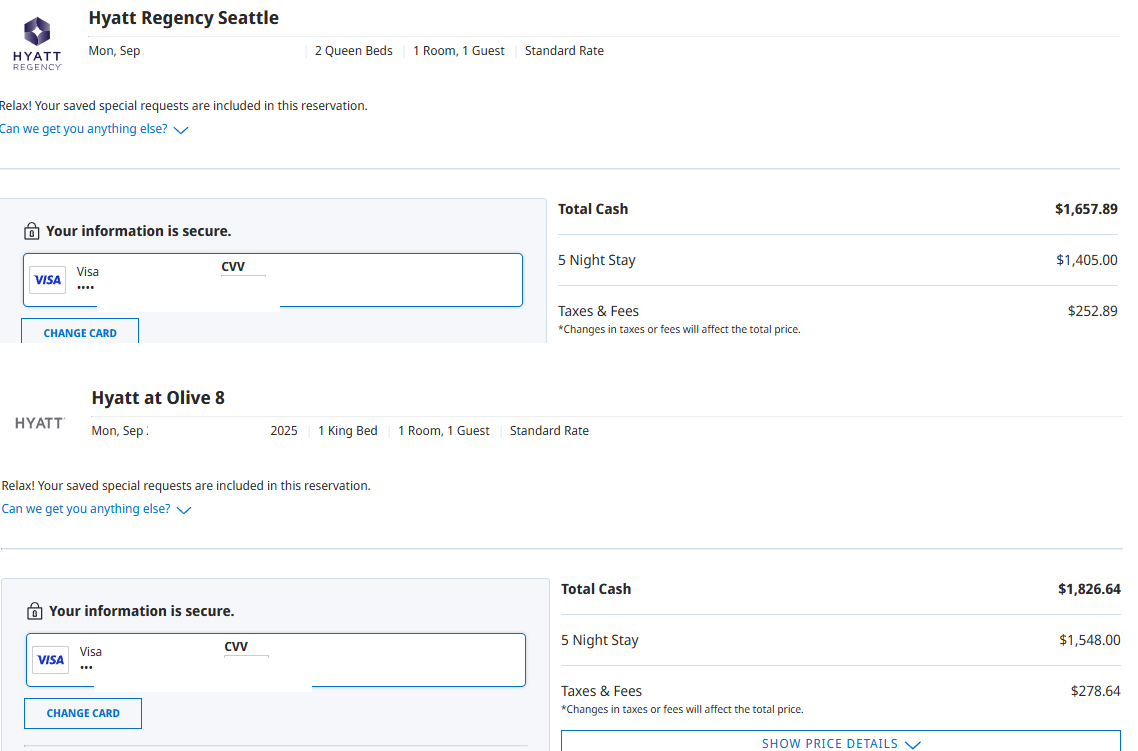Click the $1,405.00 five night stay price
This screenshot has height=751, width=1138.
point(1086,260)
